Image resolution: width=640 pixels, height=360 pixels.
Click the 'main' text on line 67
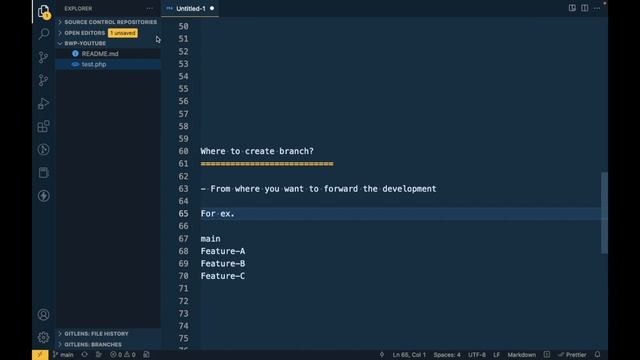210,239
